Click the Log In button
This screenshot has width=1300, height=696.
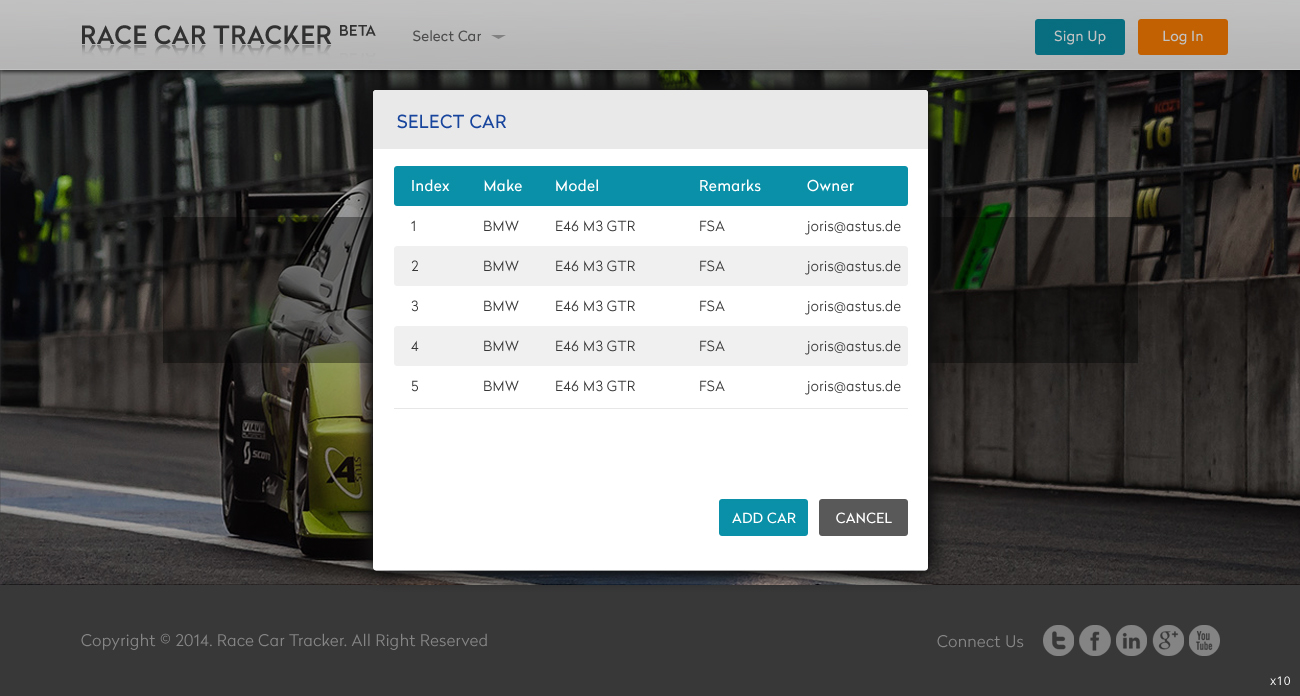click(x=1183, y=36)
